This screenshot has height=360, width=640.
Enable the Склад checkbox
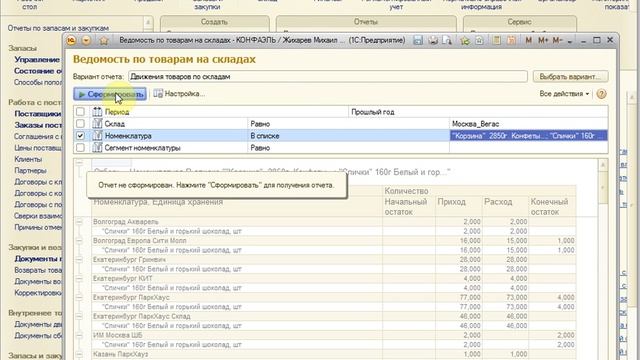[x=80, y=124]
